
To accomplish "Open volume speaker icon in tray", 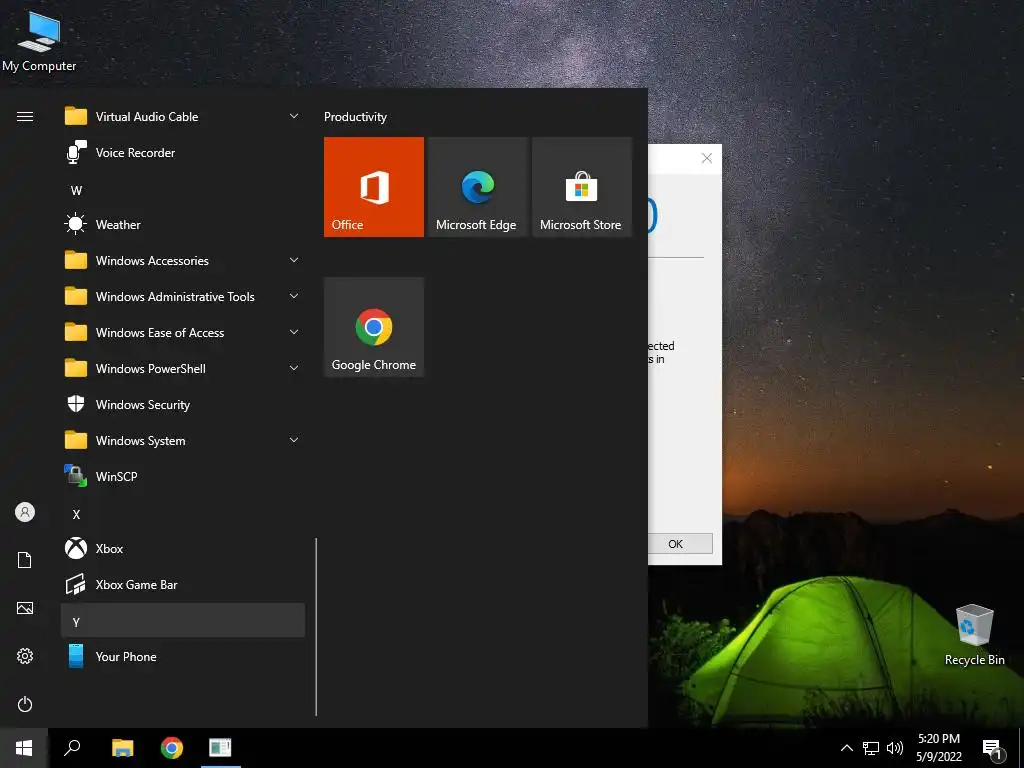I will [x=895, y=748].
